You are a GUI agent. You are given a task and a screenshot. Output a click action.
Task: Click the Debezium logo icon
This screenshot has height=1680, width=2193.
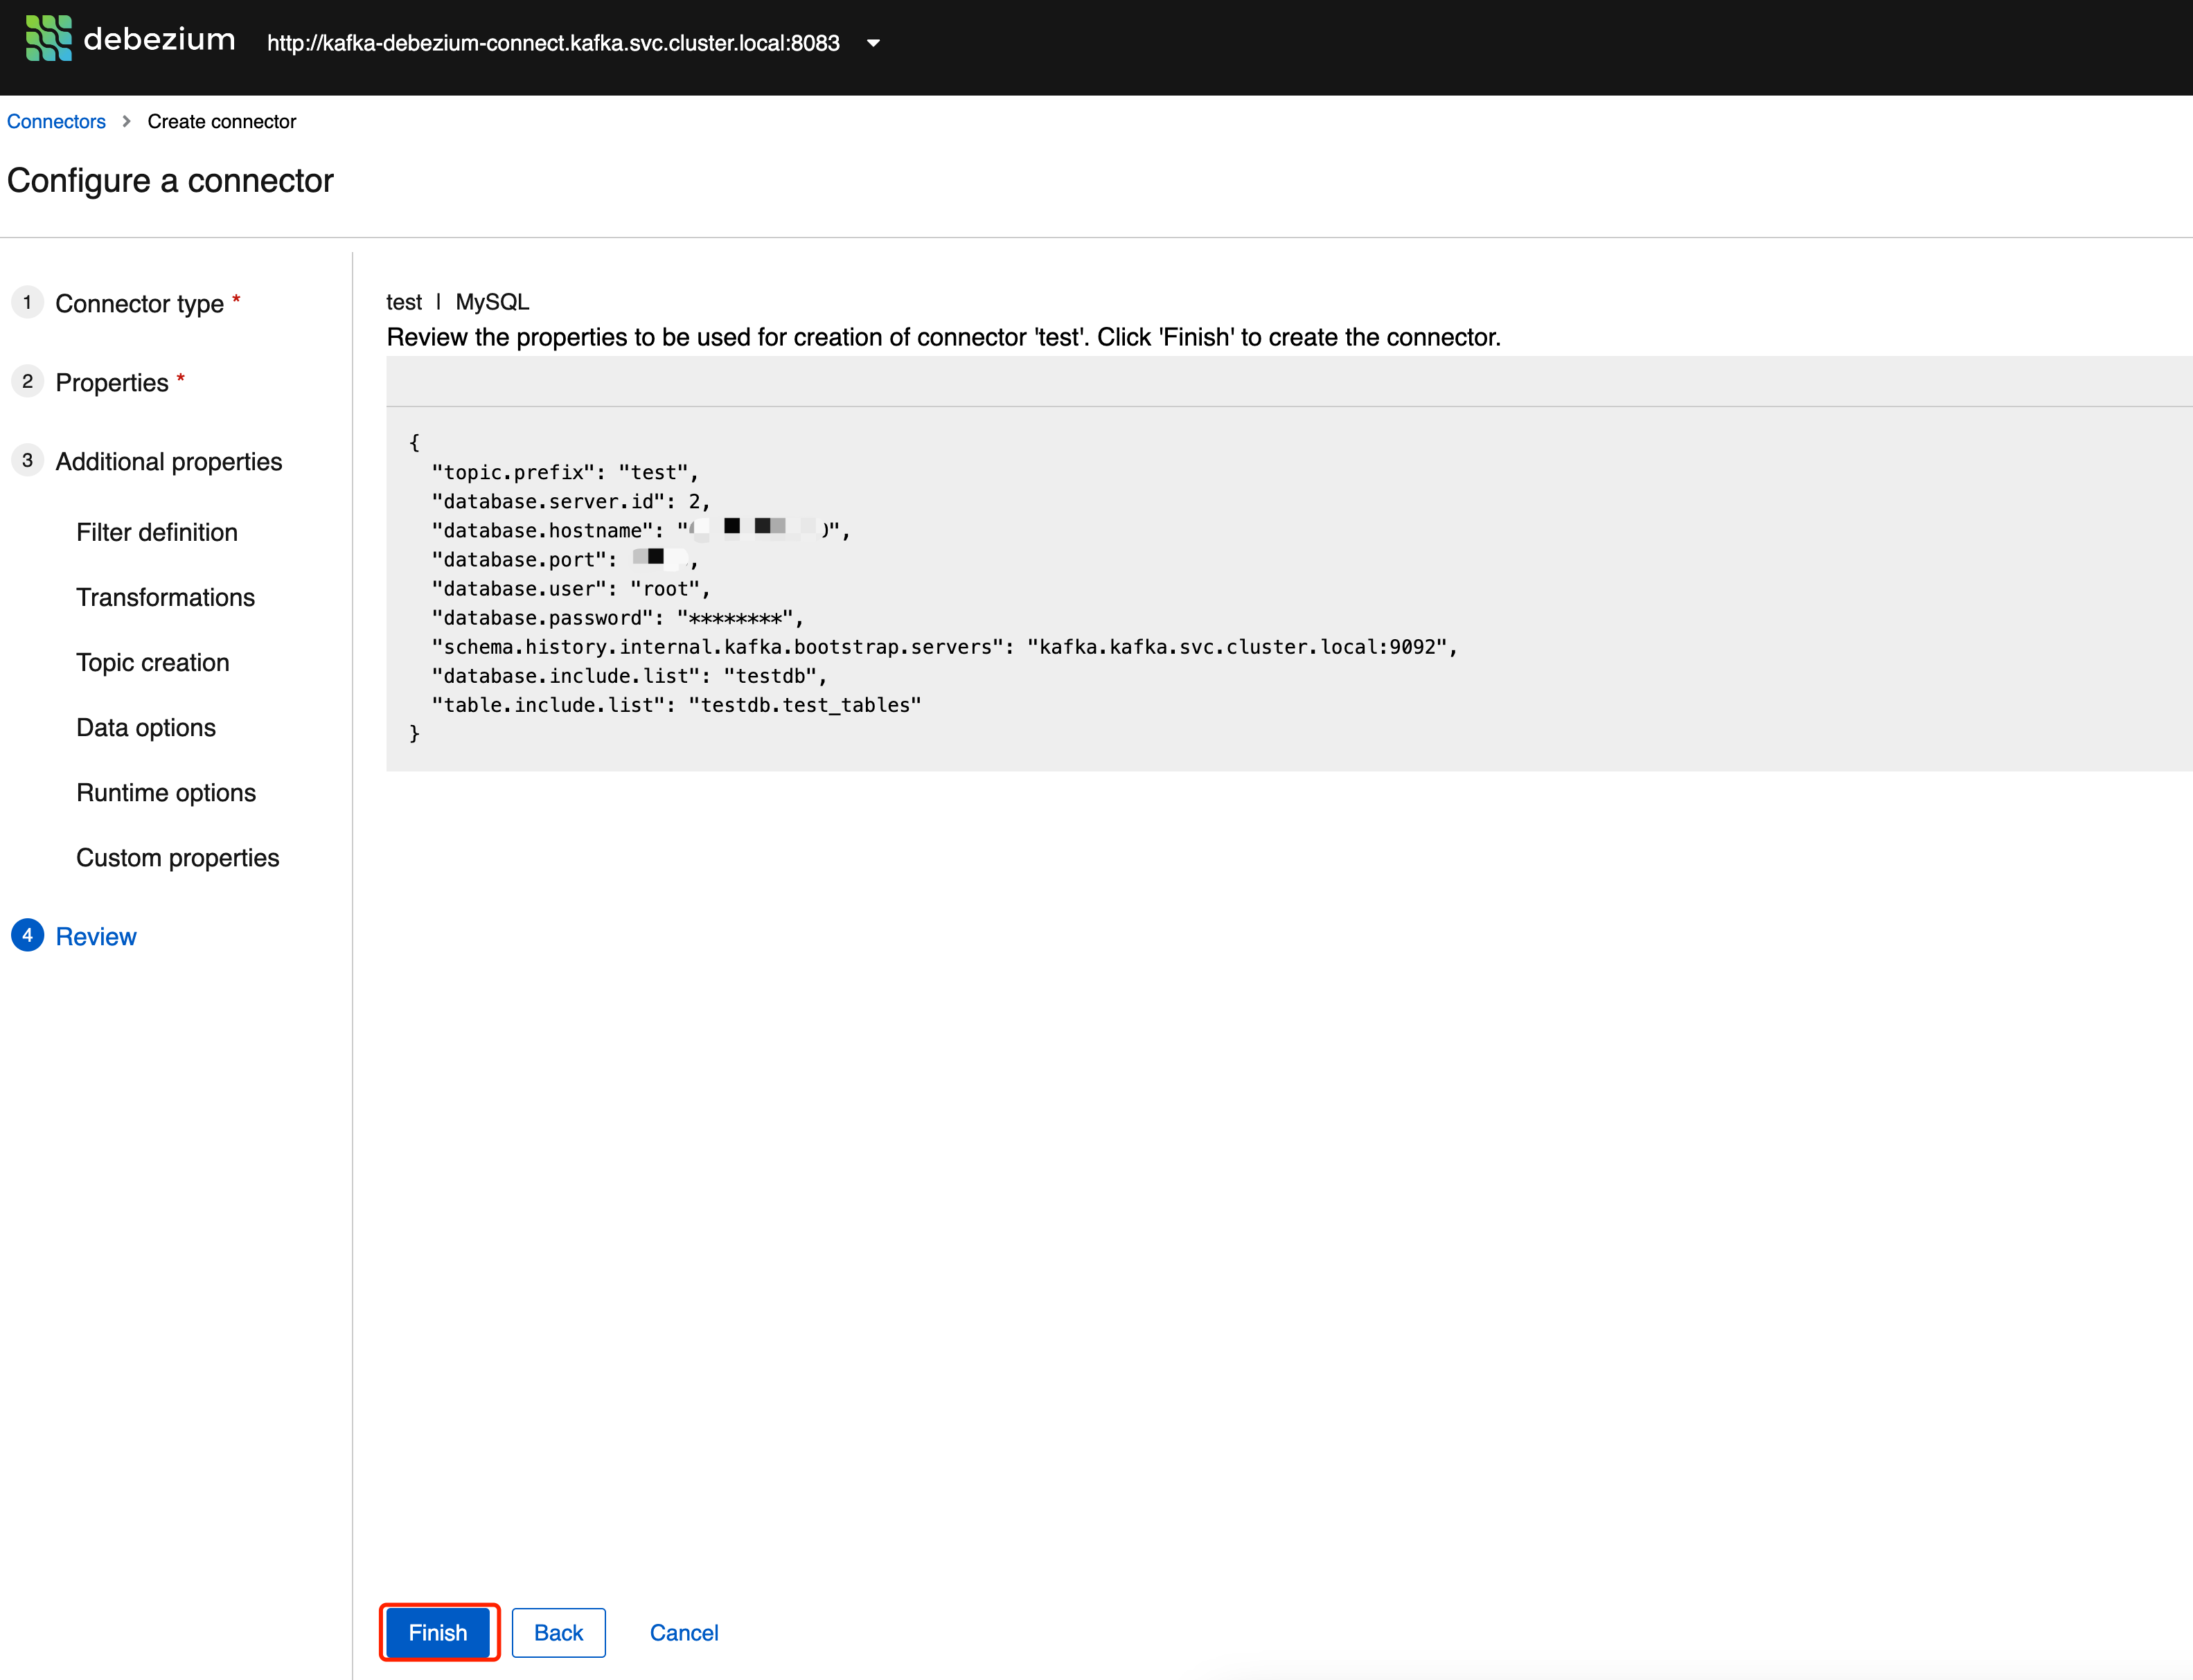[48, 39]
